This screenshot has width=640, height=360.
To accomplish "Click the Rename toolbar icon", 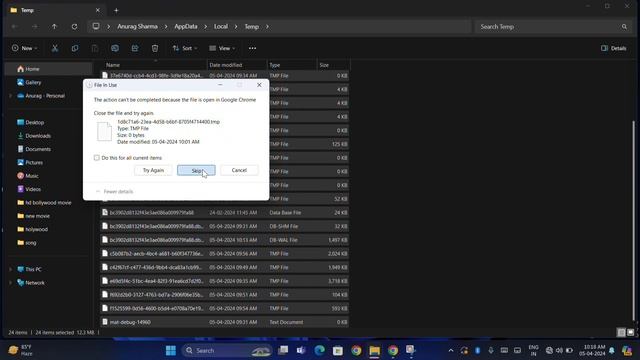I will [115, 48].
